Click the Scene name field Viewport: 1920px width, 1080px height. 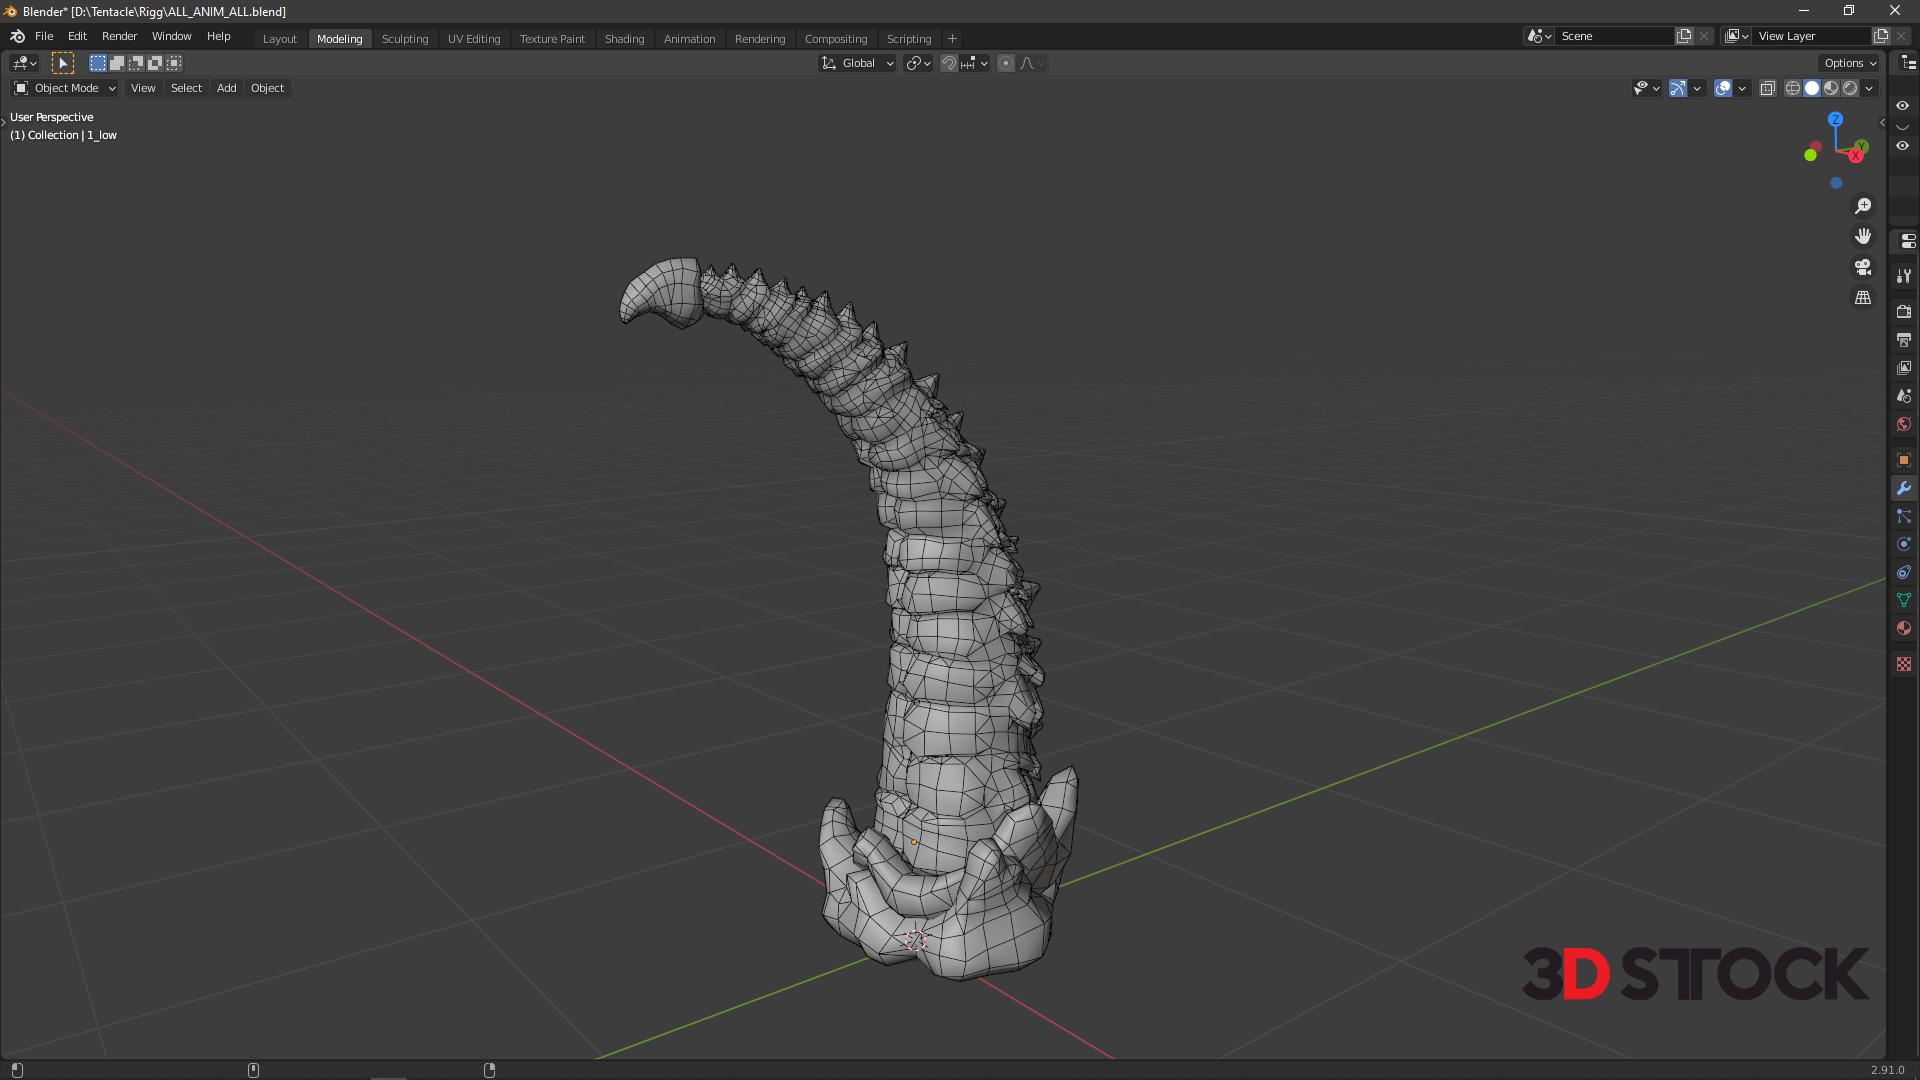1612,36
